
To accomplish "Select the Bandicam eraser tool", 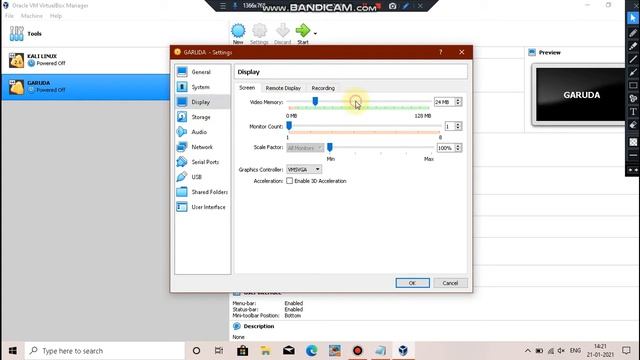I will coord(633,125).
